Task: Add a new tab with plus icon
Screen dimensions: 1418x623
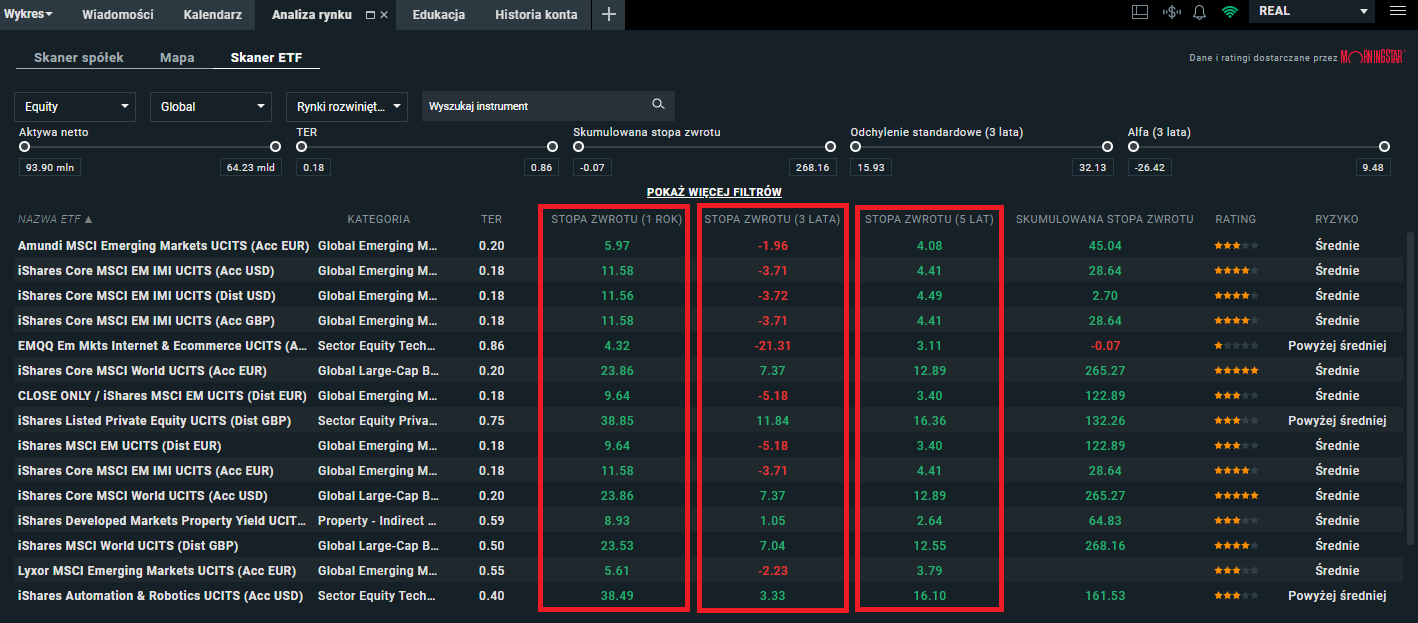Action: 608,14
